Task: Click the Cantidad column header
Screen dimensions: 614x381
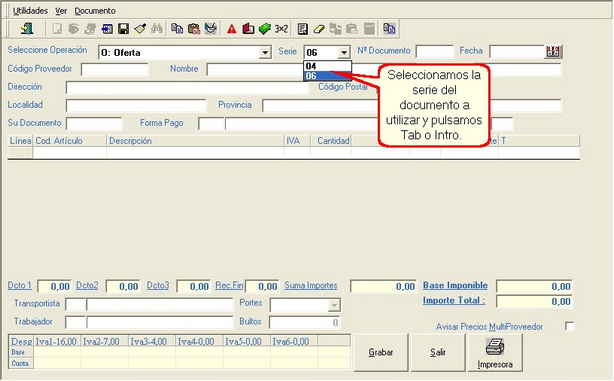Action: pos(331,141)
